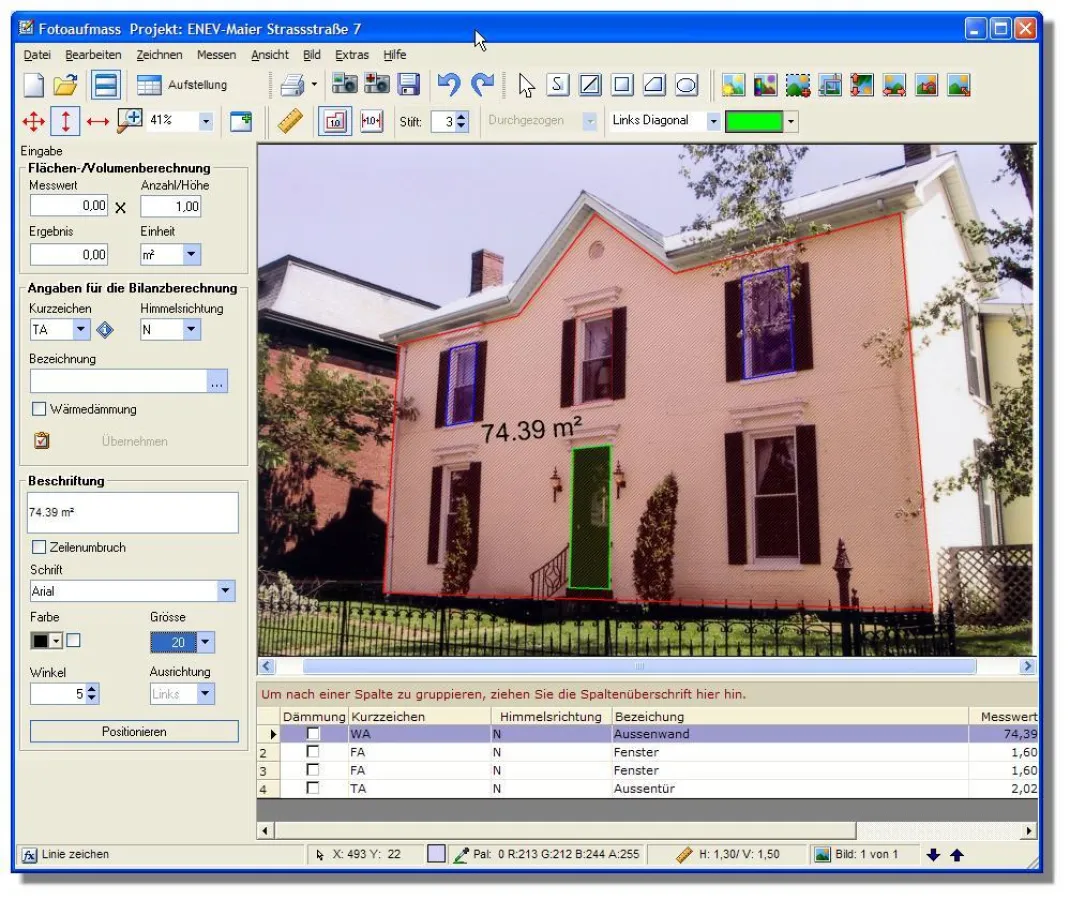Click the Aufstellung button
This screenshot has height=900, width=1070.
pos(183,85)
